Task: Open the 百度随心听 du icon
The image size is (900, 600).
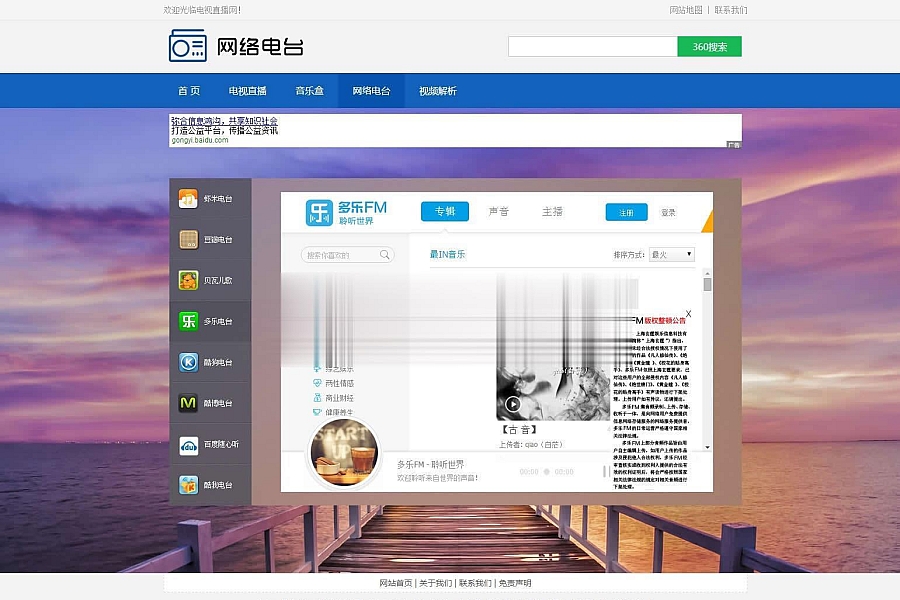Action: click(x=188, y=444)
